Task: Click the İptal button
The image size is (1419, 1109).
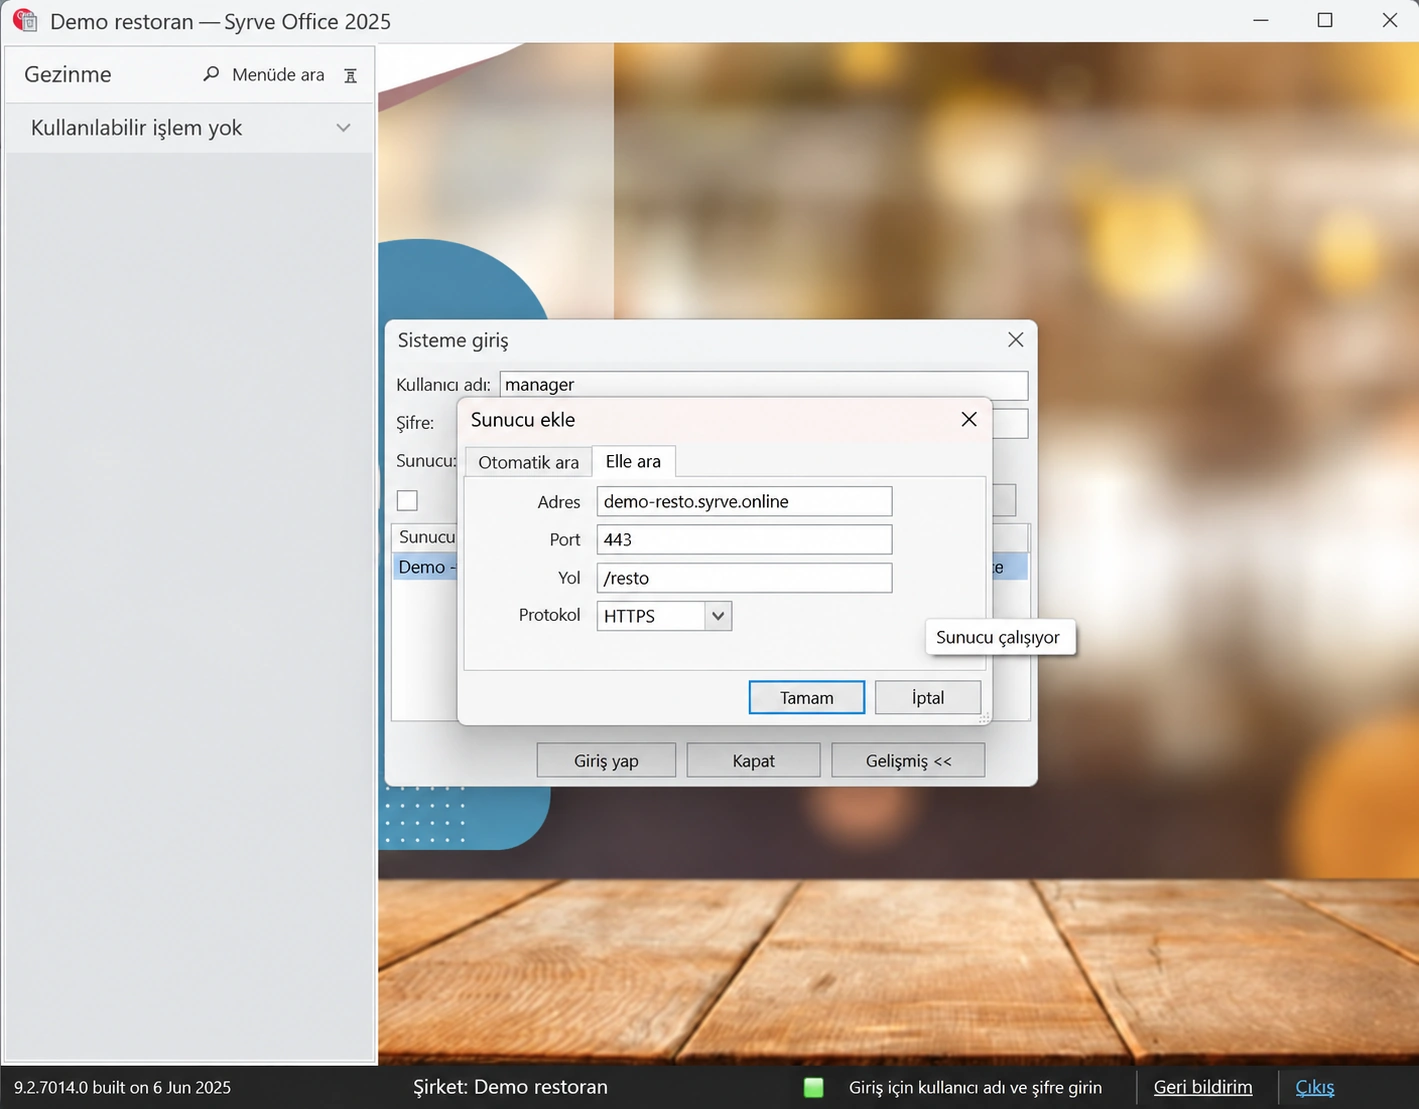Action: (x=928, y=698)
